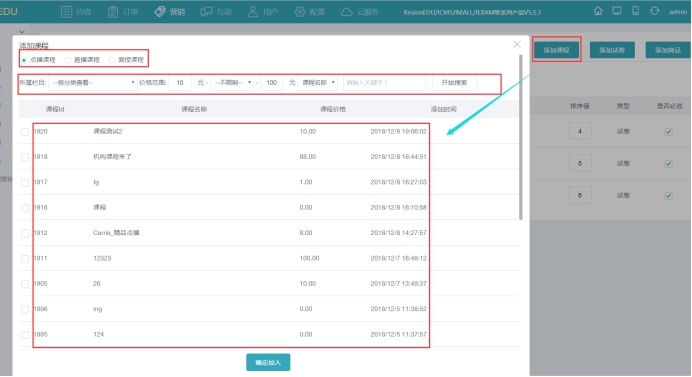Open the 所属栏目 category dropdown
This screenshot has height=377, width=692.
[93, 83]
